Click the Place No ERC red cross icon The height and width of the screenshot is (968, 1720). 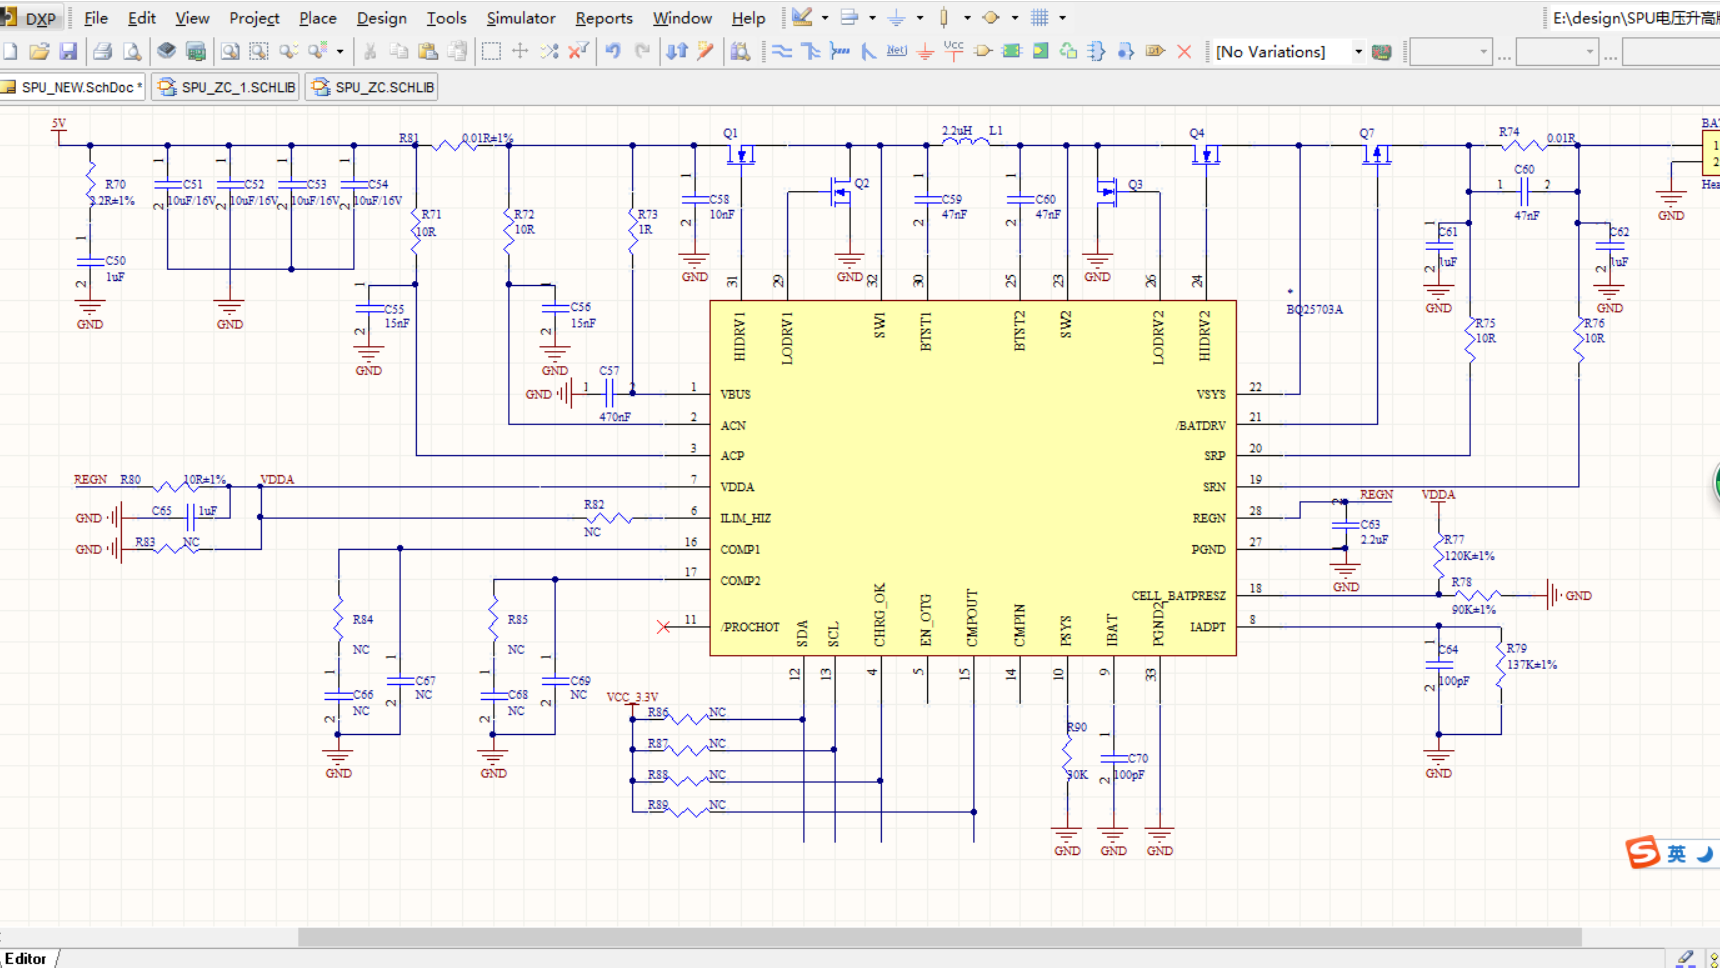[1184, 51]
